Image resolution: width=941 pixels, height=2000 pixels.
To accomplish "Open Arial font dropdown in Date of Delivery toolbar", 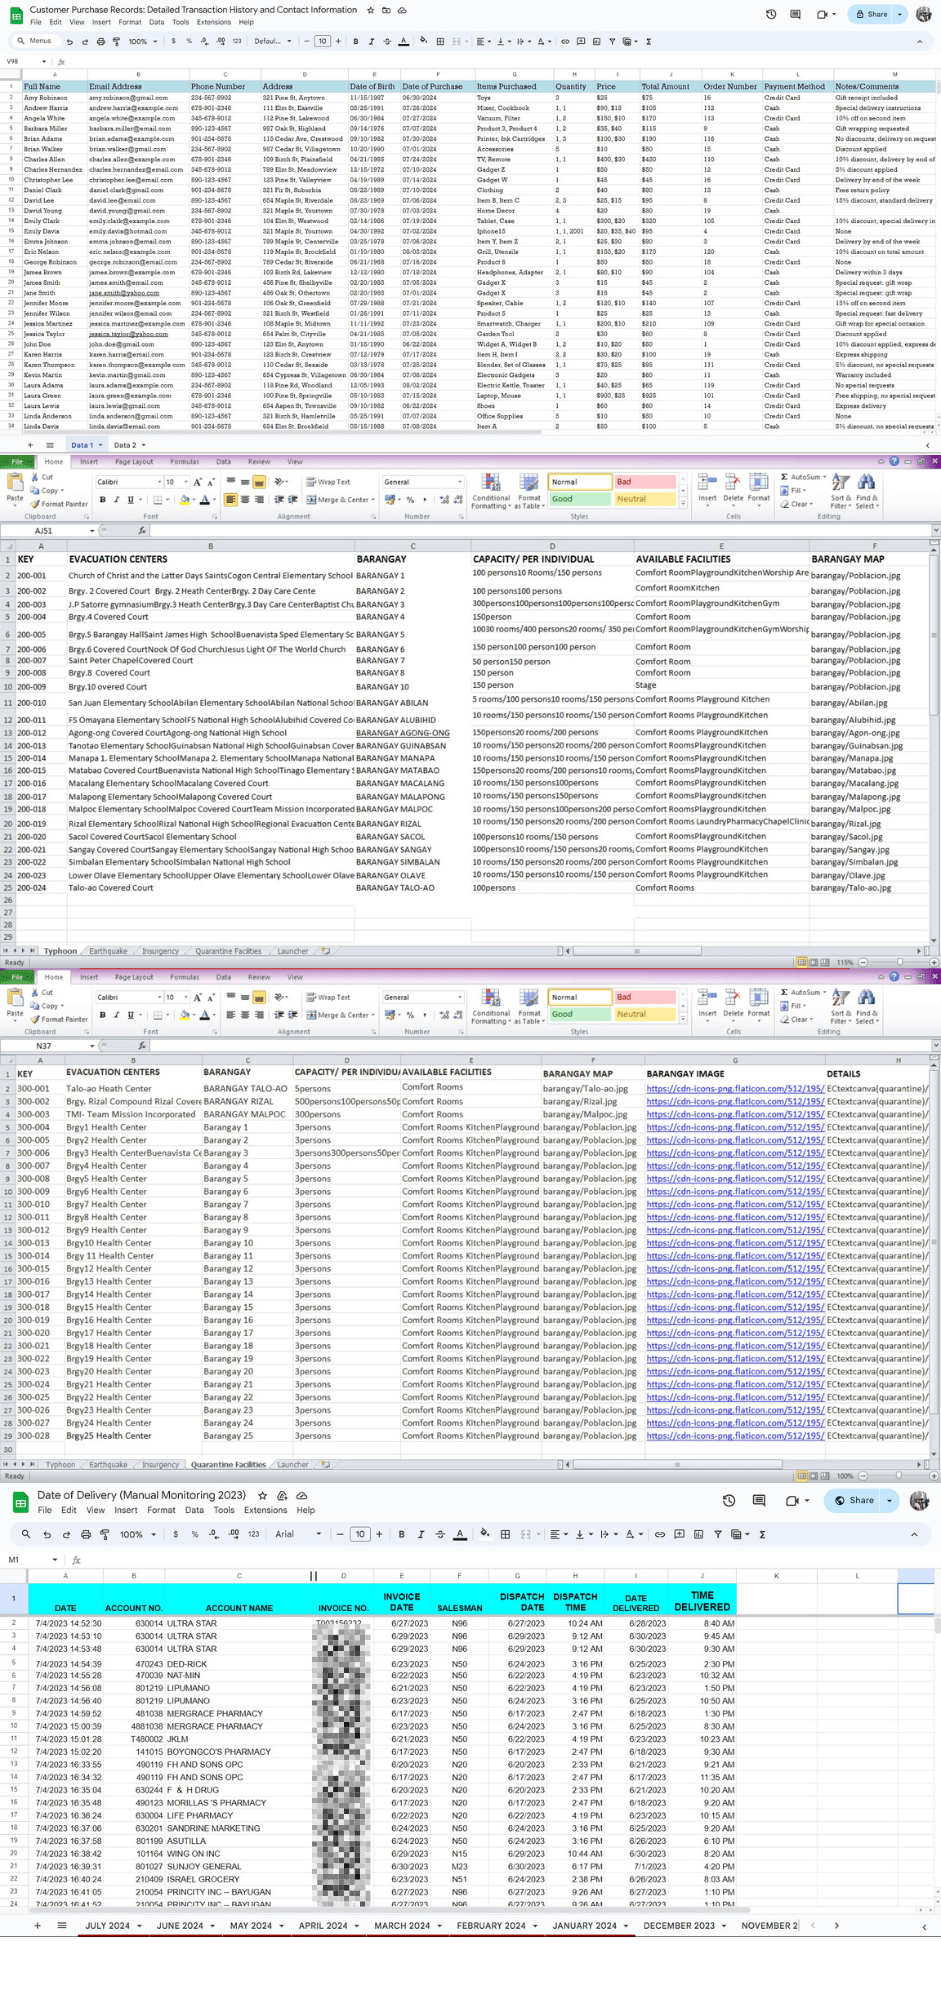I will 299,1534.
